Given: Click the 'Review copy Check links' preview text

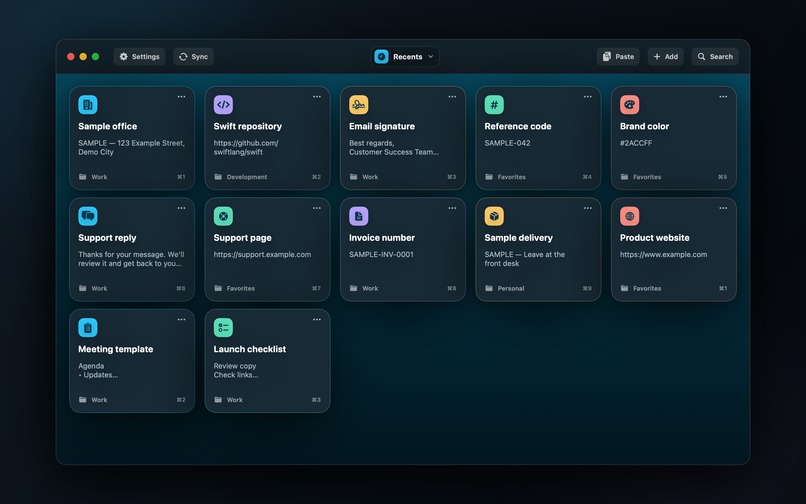Looking at the screenshot, I should coord(236,370).
